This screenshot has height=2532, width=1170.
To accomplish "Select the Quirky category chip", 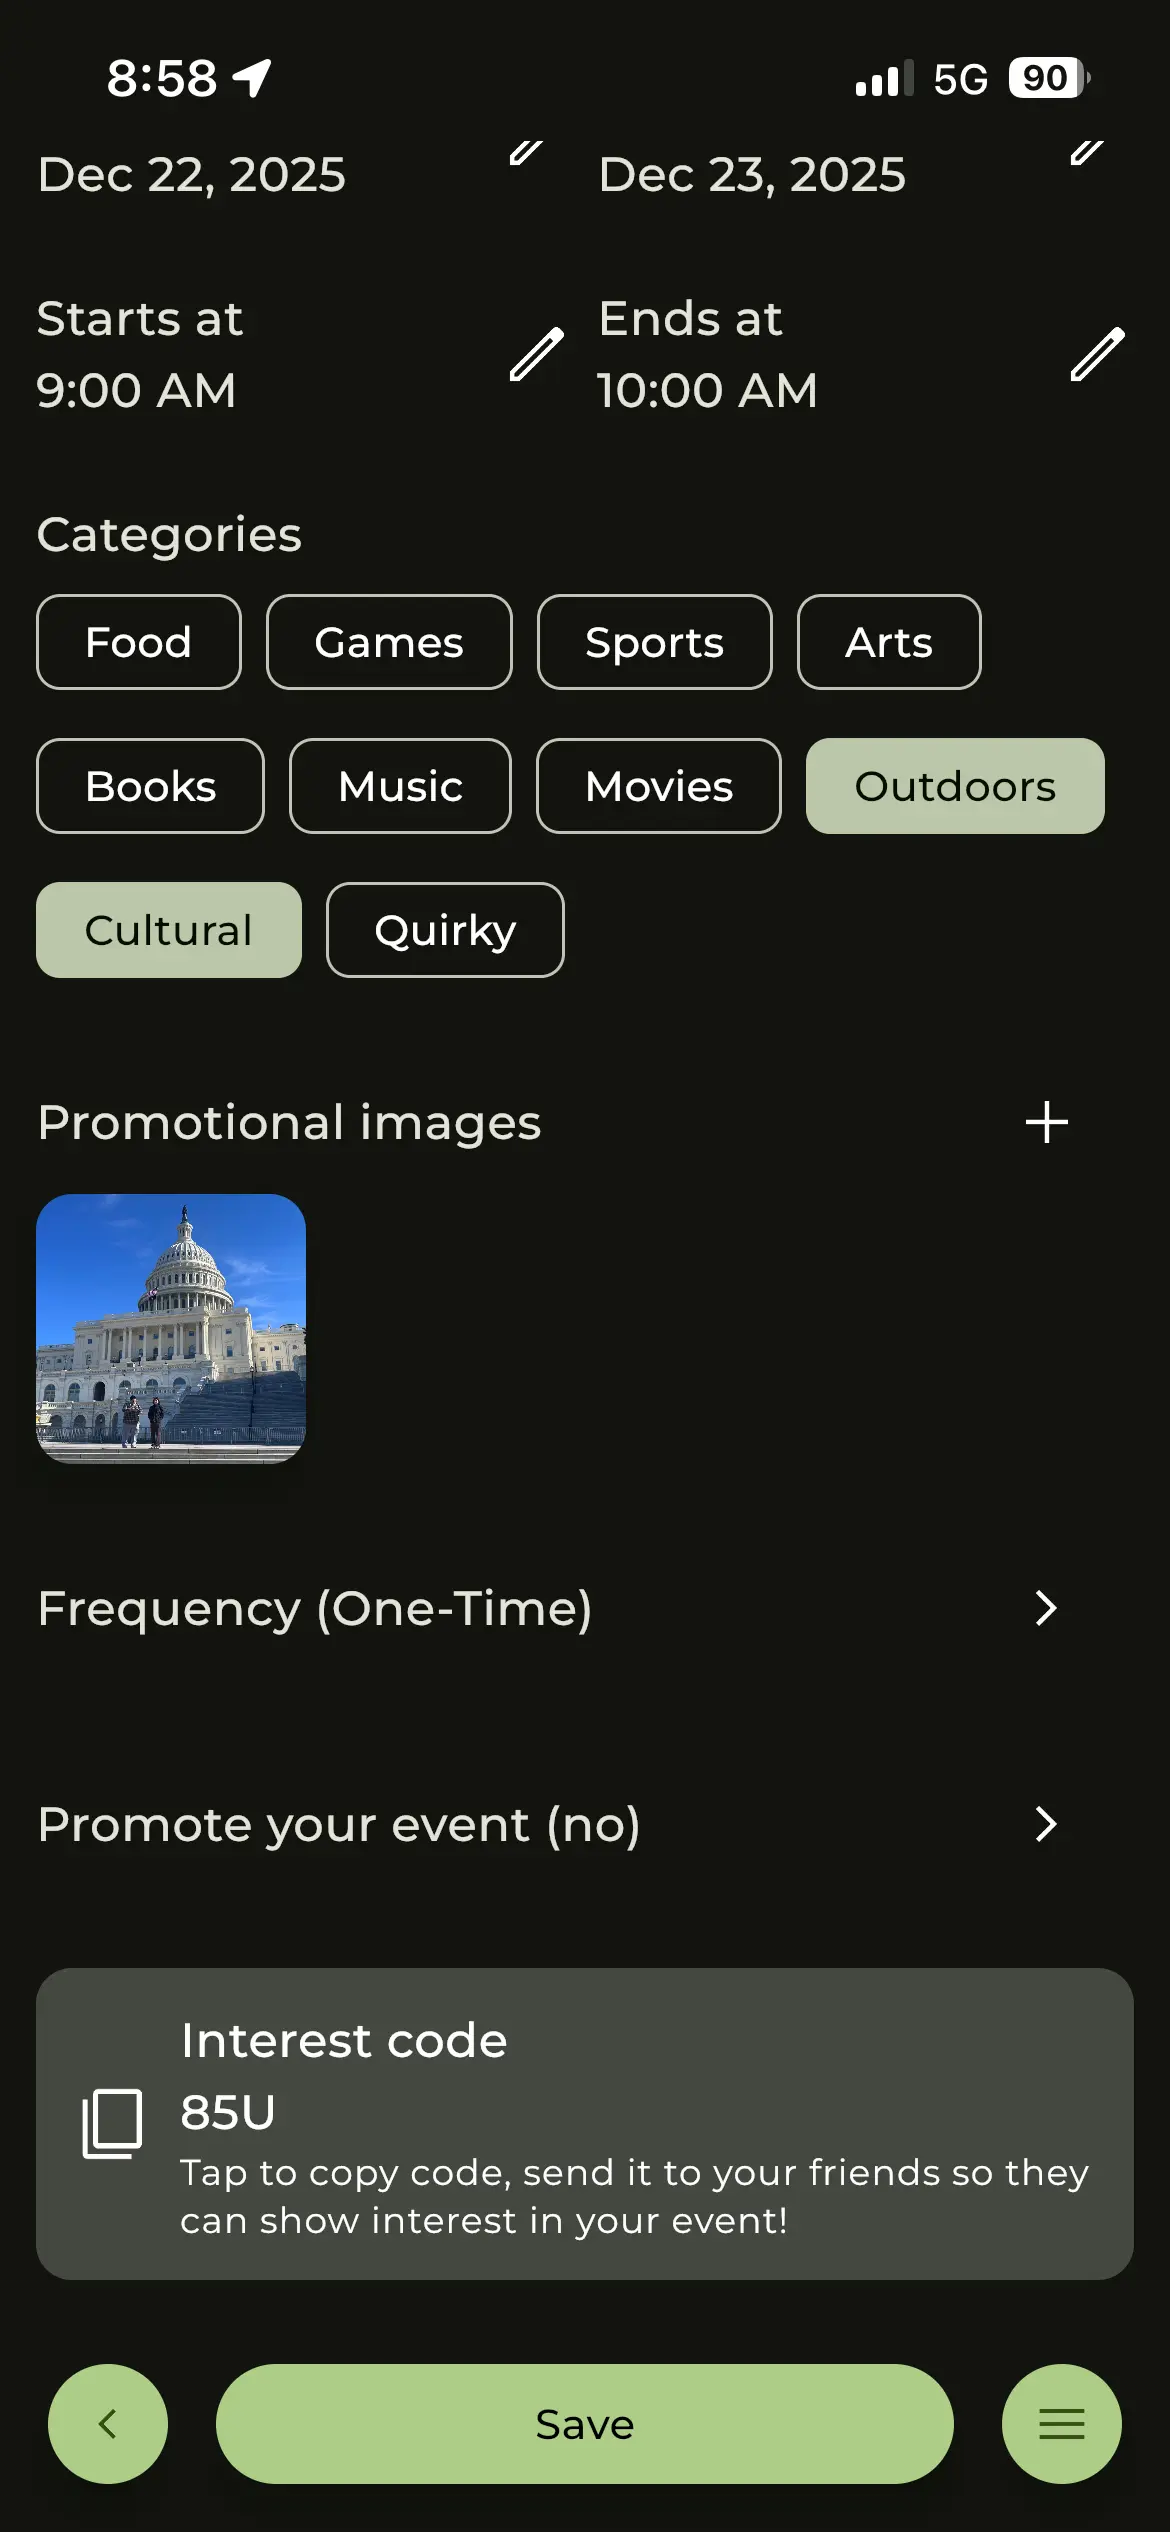I will (x=445, y=930).
